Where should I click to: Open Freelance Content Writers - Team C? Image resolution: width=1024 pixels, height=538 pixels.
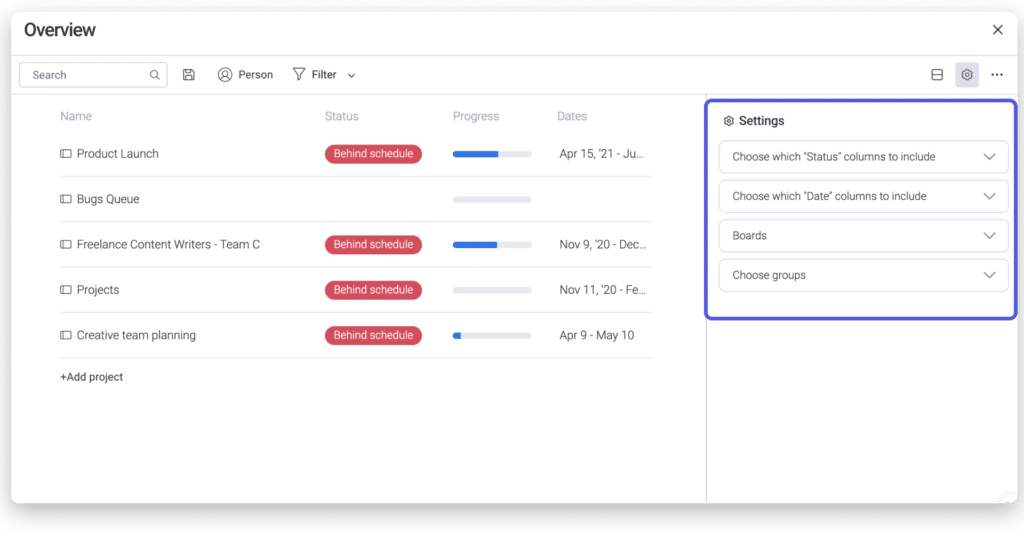(x=168, y=244)
